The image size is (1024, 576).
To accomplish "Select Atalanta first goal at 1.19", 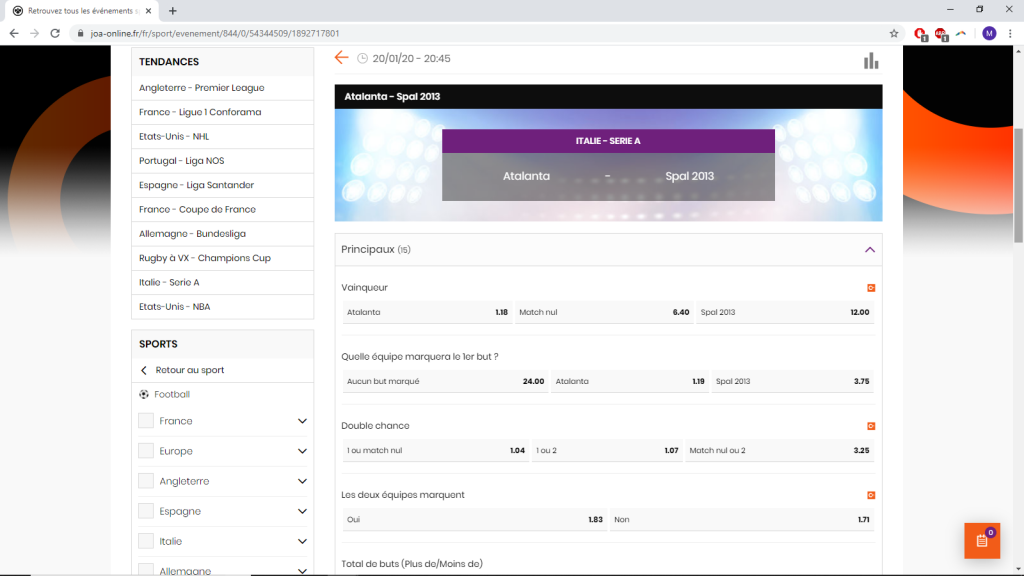I will tap(630, 381).
